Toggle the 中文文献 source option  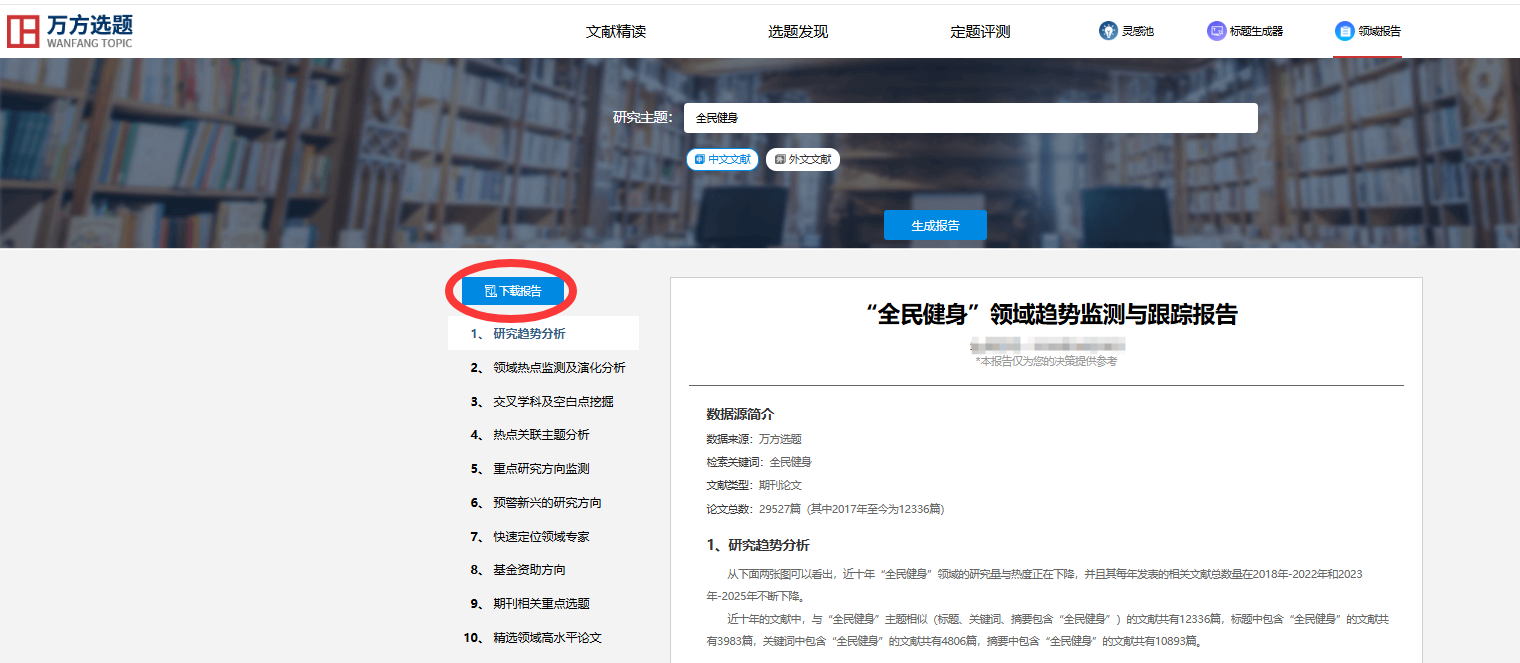(x=722, y=159)
